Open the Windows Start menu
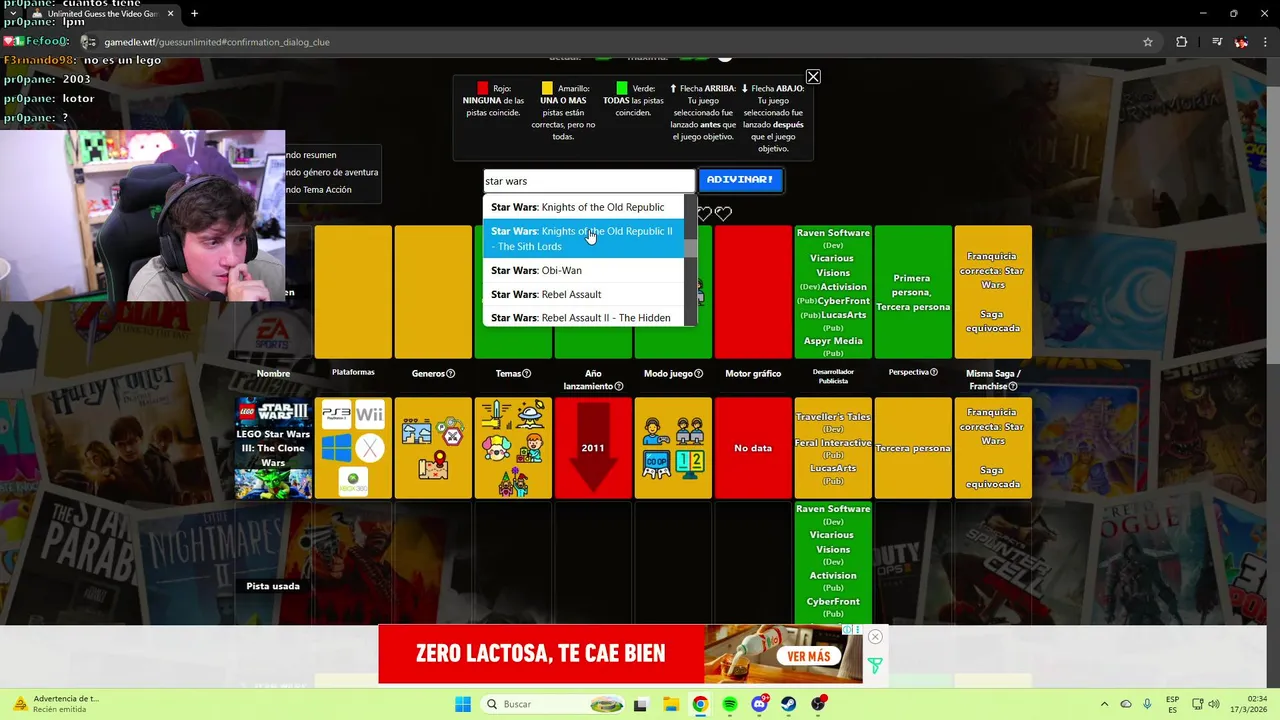The height and width of the screenshot is (720, 1280). pyautogui.click(x=463, y=704)
